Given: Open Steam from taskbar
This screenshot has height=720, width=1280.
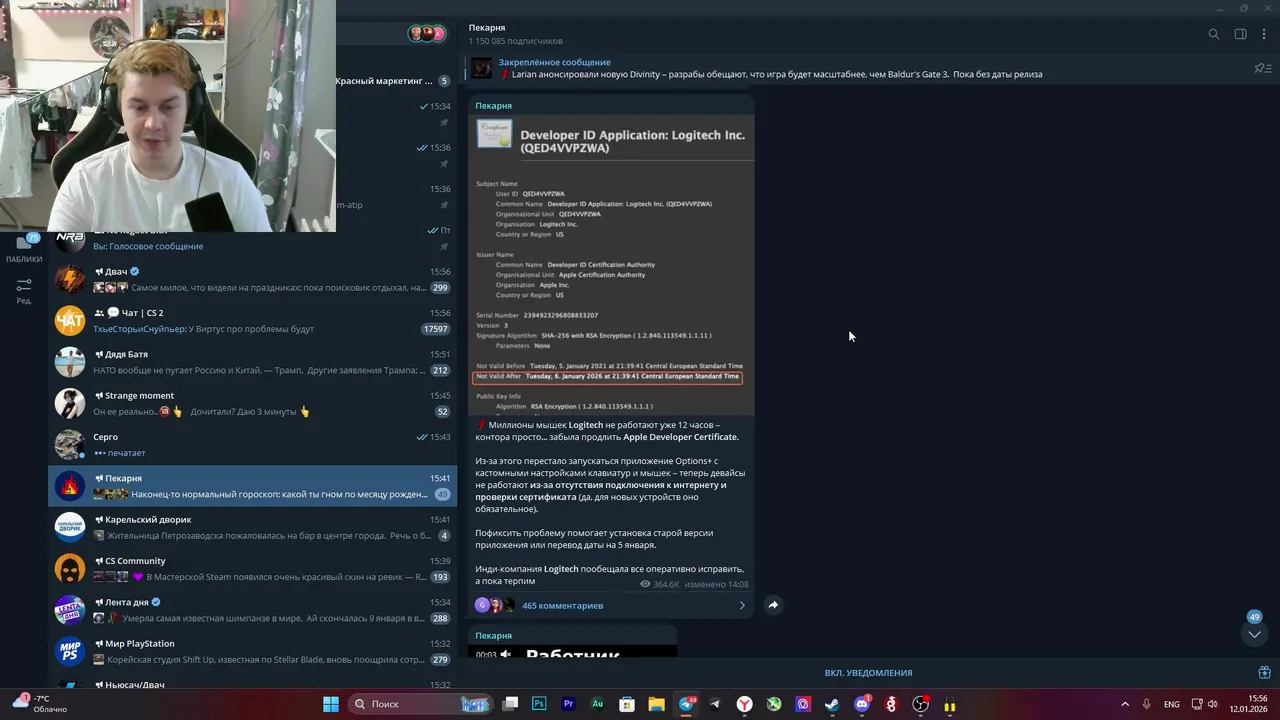Looking at the screenshot, I should tap(832, 704).
